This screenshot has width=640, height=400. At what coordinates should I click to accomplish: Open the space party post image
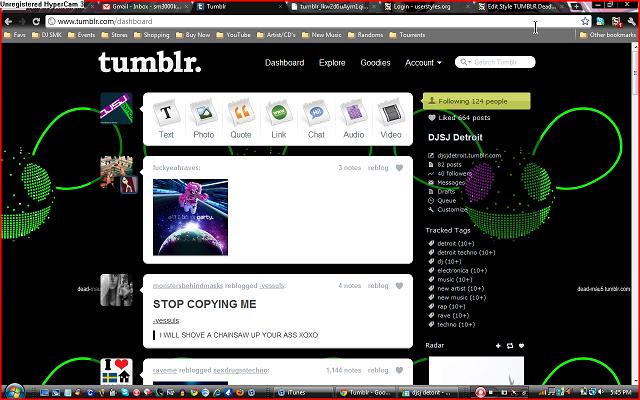190,217
